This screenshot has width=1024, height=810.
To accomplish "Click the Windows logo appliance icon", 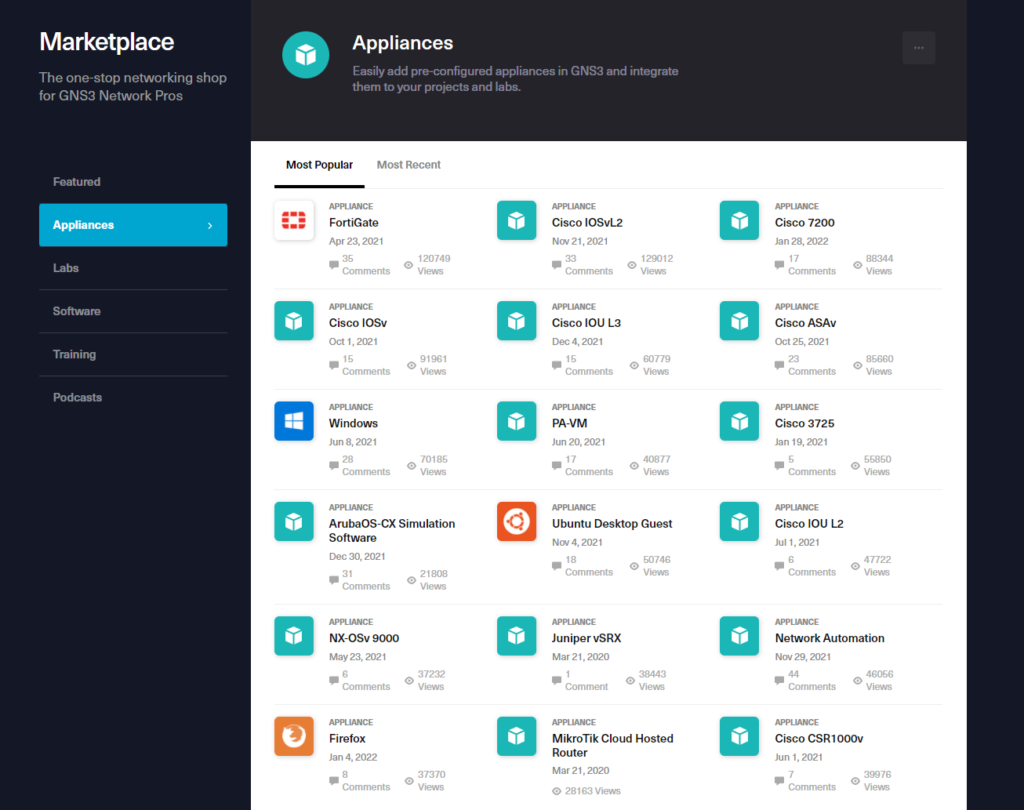I will (293, 421).
